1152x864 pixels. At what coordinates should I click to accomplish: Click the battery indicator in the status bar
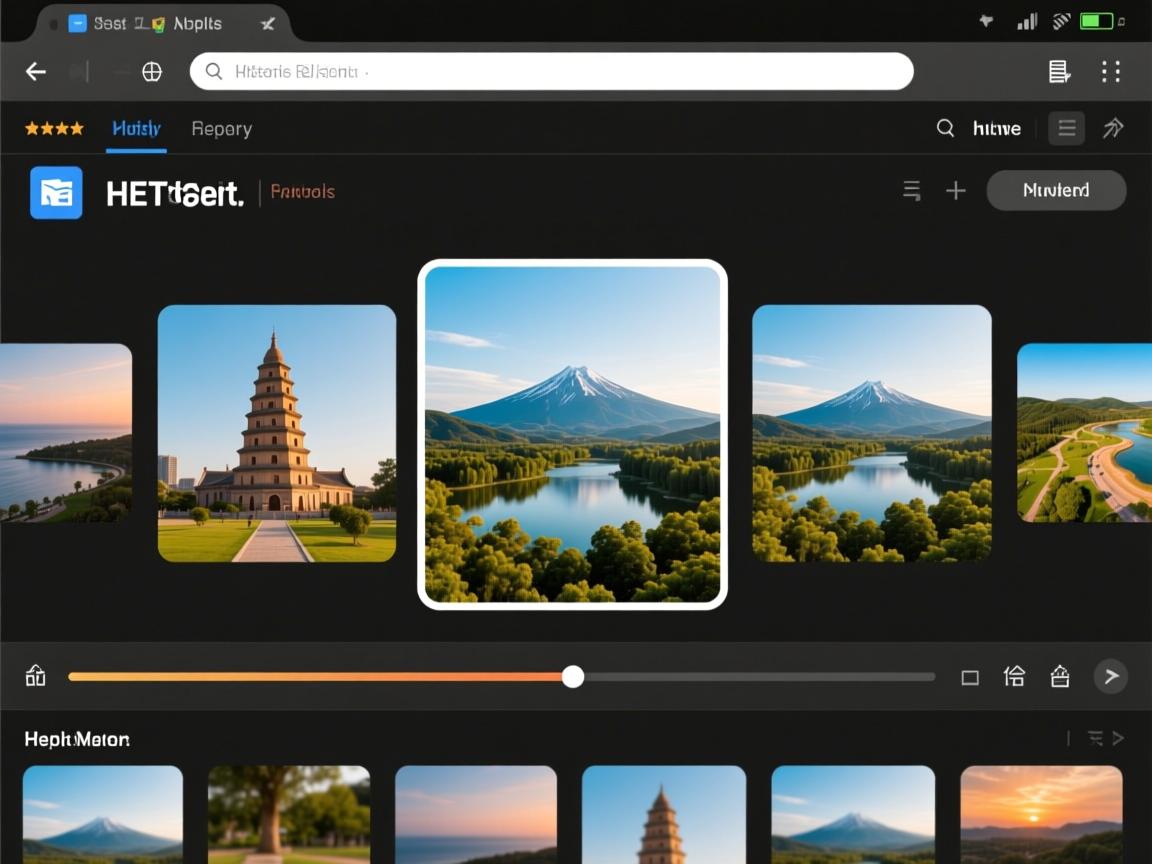1095,20
